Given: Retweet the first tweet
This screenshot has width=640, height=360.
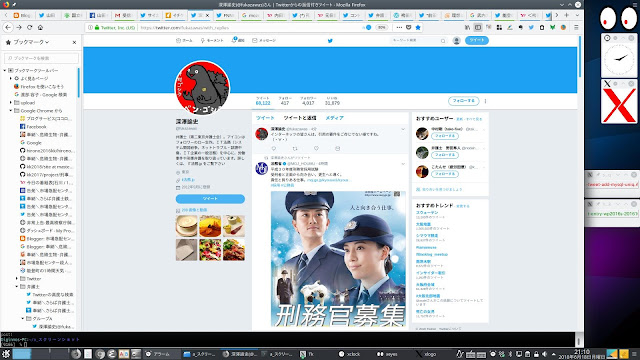Looking at the screenshot, I should [x=295, y=149].
